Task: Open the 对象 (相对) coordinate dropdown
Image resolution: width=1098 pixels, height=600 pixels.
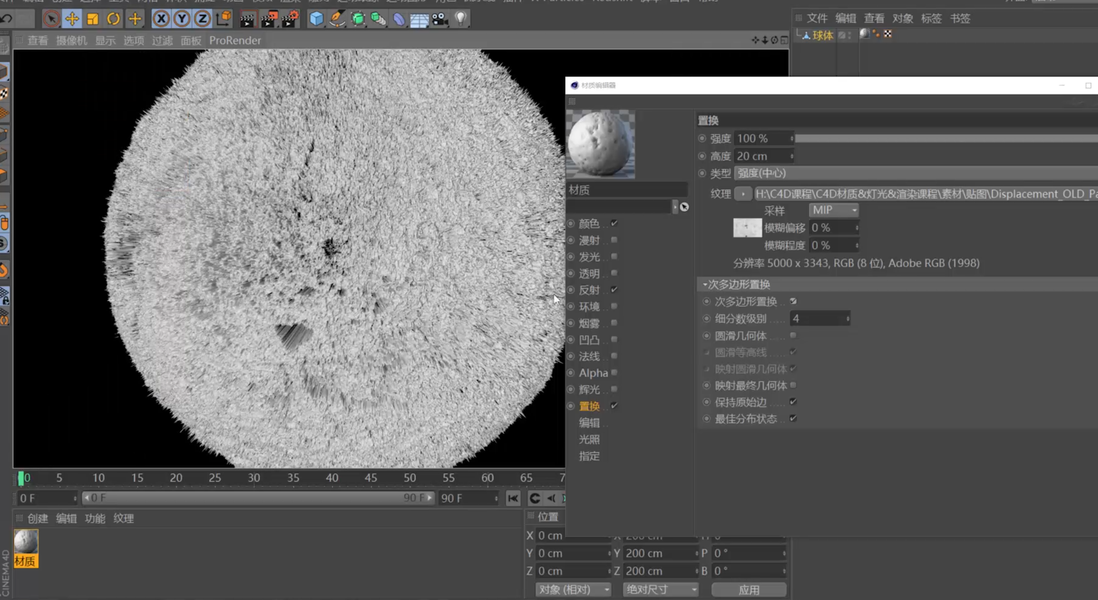Action: pos(573,590)
